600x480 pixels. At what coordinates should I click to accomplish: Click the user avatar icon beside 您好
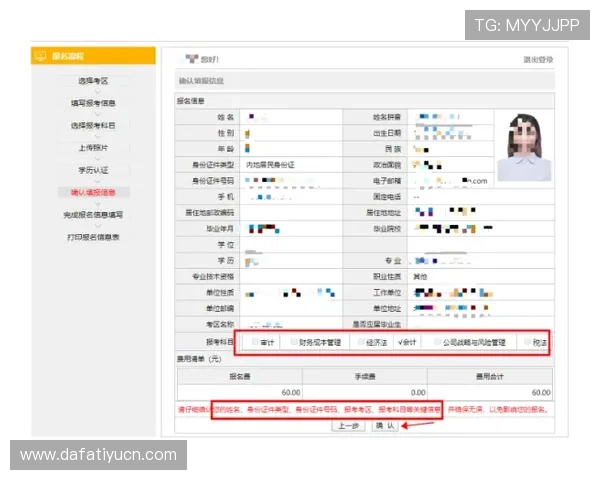(x=192, y=59)
